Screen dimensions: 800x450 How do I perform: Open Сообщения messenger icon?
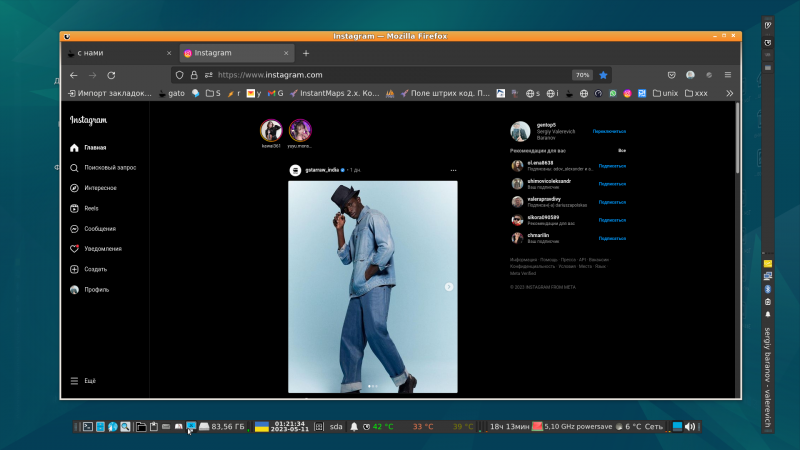[74, 228]
